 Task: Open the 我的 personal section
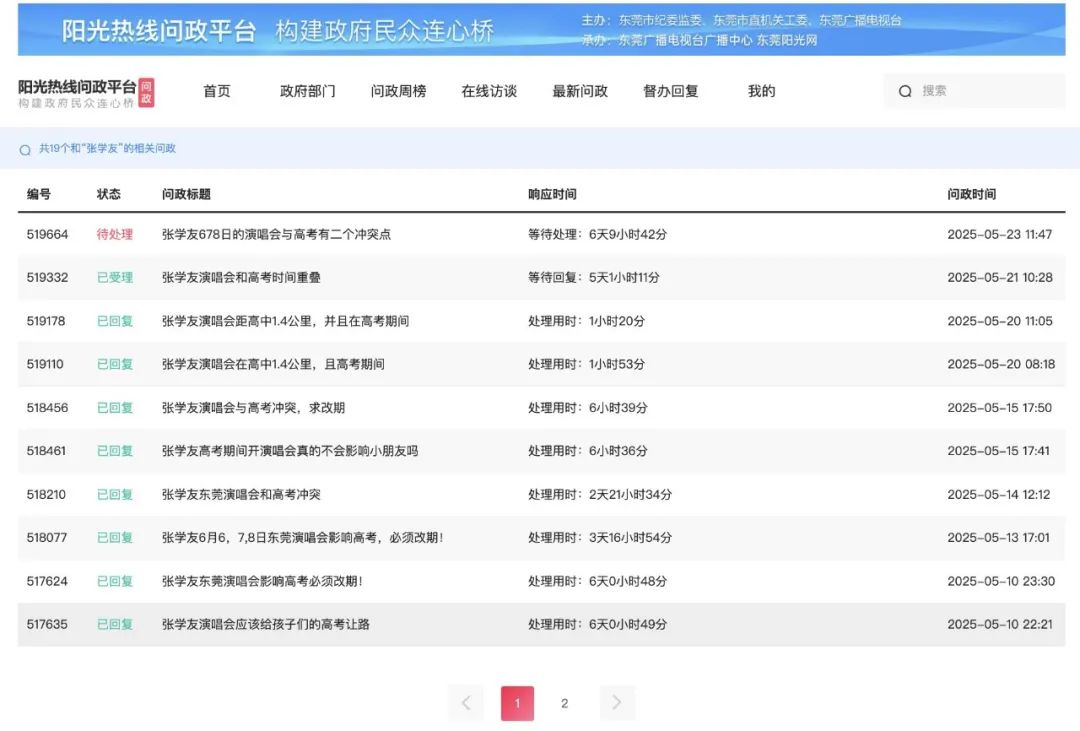click(x=761, y=90)
